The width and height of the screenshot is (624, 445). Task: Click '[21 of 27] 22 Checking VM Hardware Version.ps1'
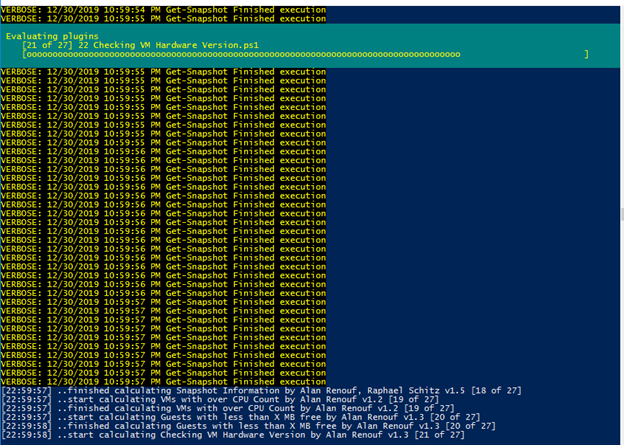140,45
